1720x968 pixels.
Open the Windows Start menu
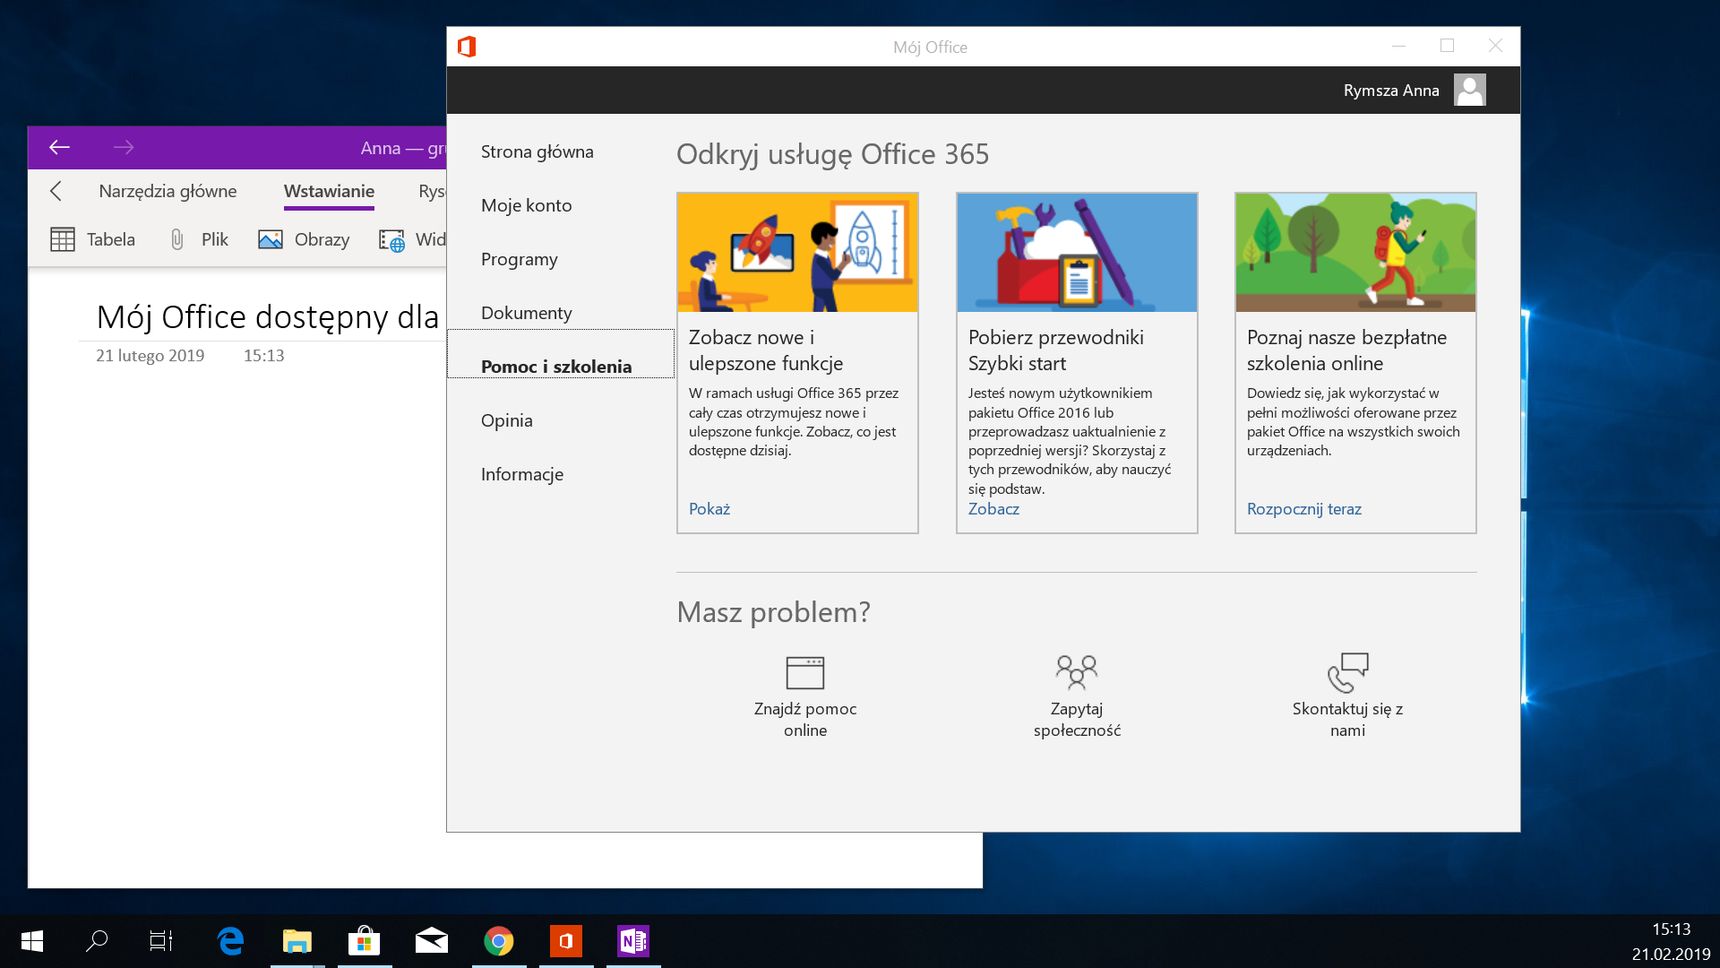point(32,941)
